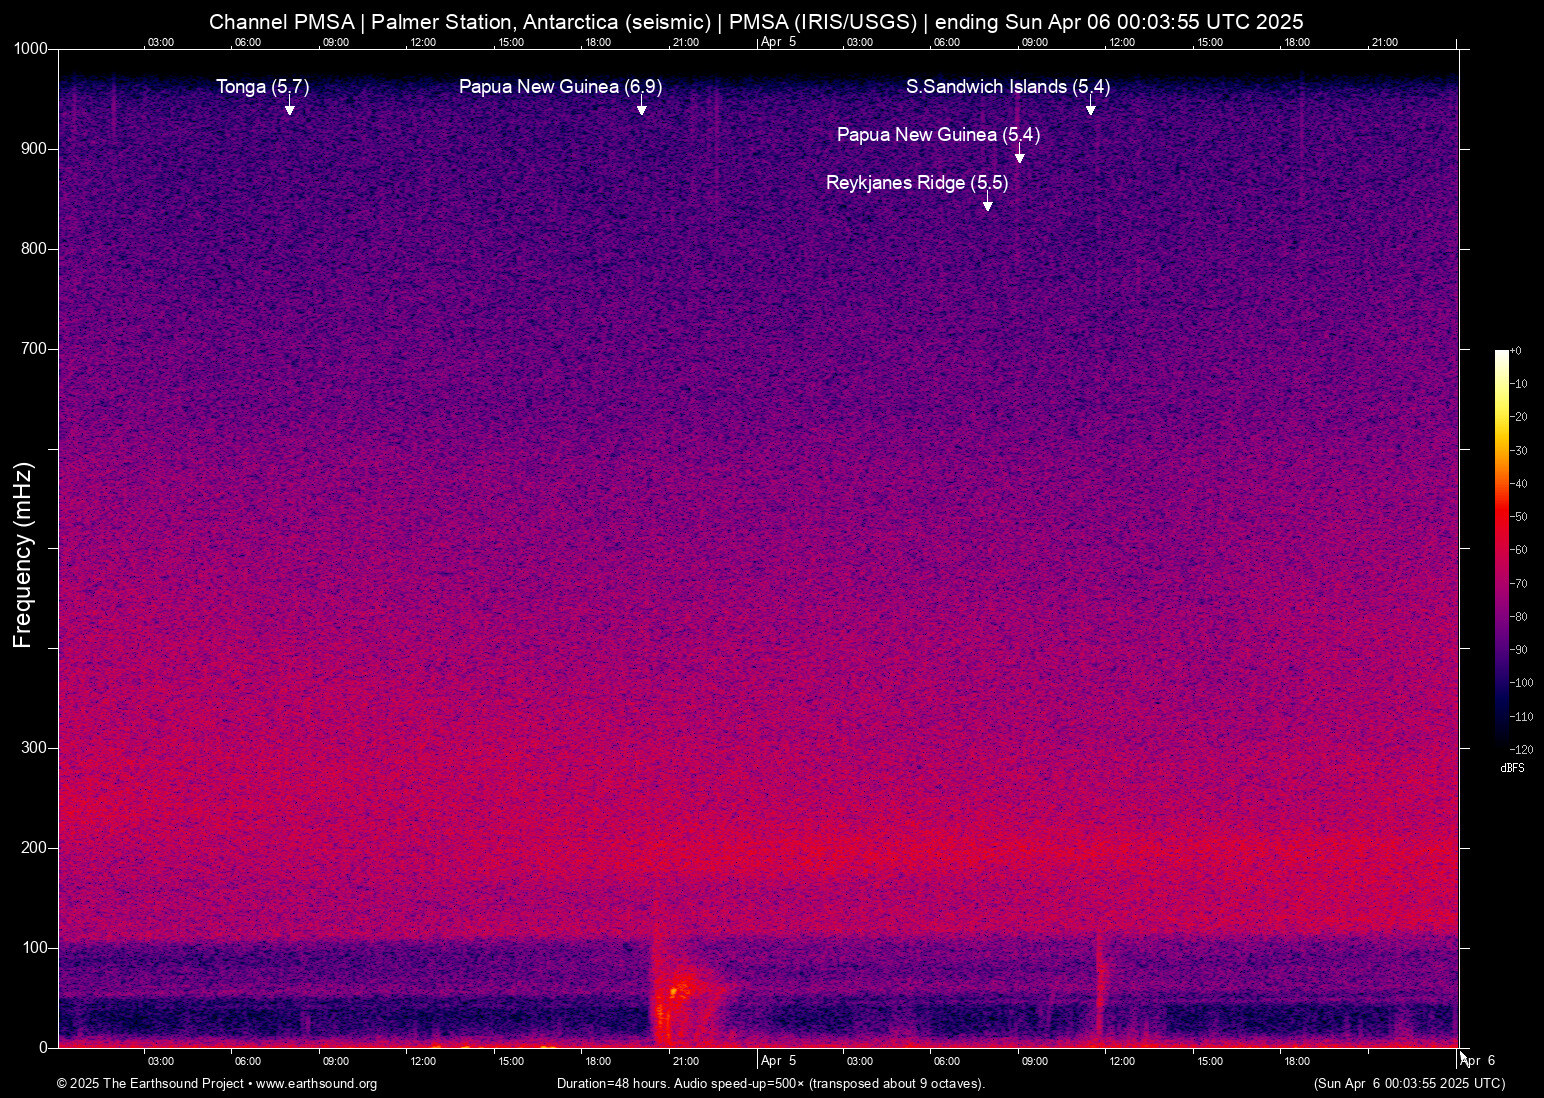Screen dimensions: 1544x1098
Task: Click the bright orange seismic burst in spectrogram
Action: pyautogui.click(x=675, y=990)
